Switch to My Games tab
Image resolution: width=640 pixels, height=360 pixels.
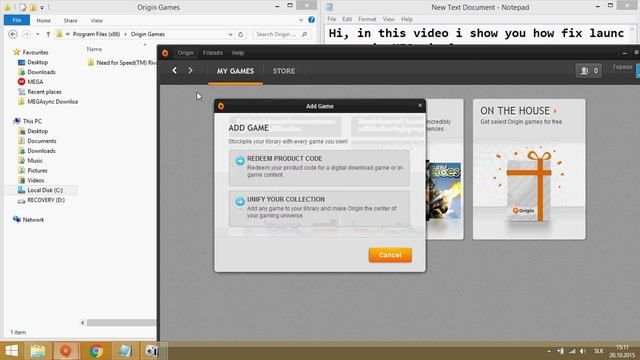(x=235, y=71)
